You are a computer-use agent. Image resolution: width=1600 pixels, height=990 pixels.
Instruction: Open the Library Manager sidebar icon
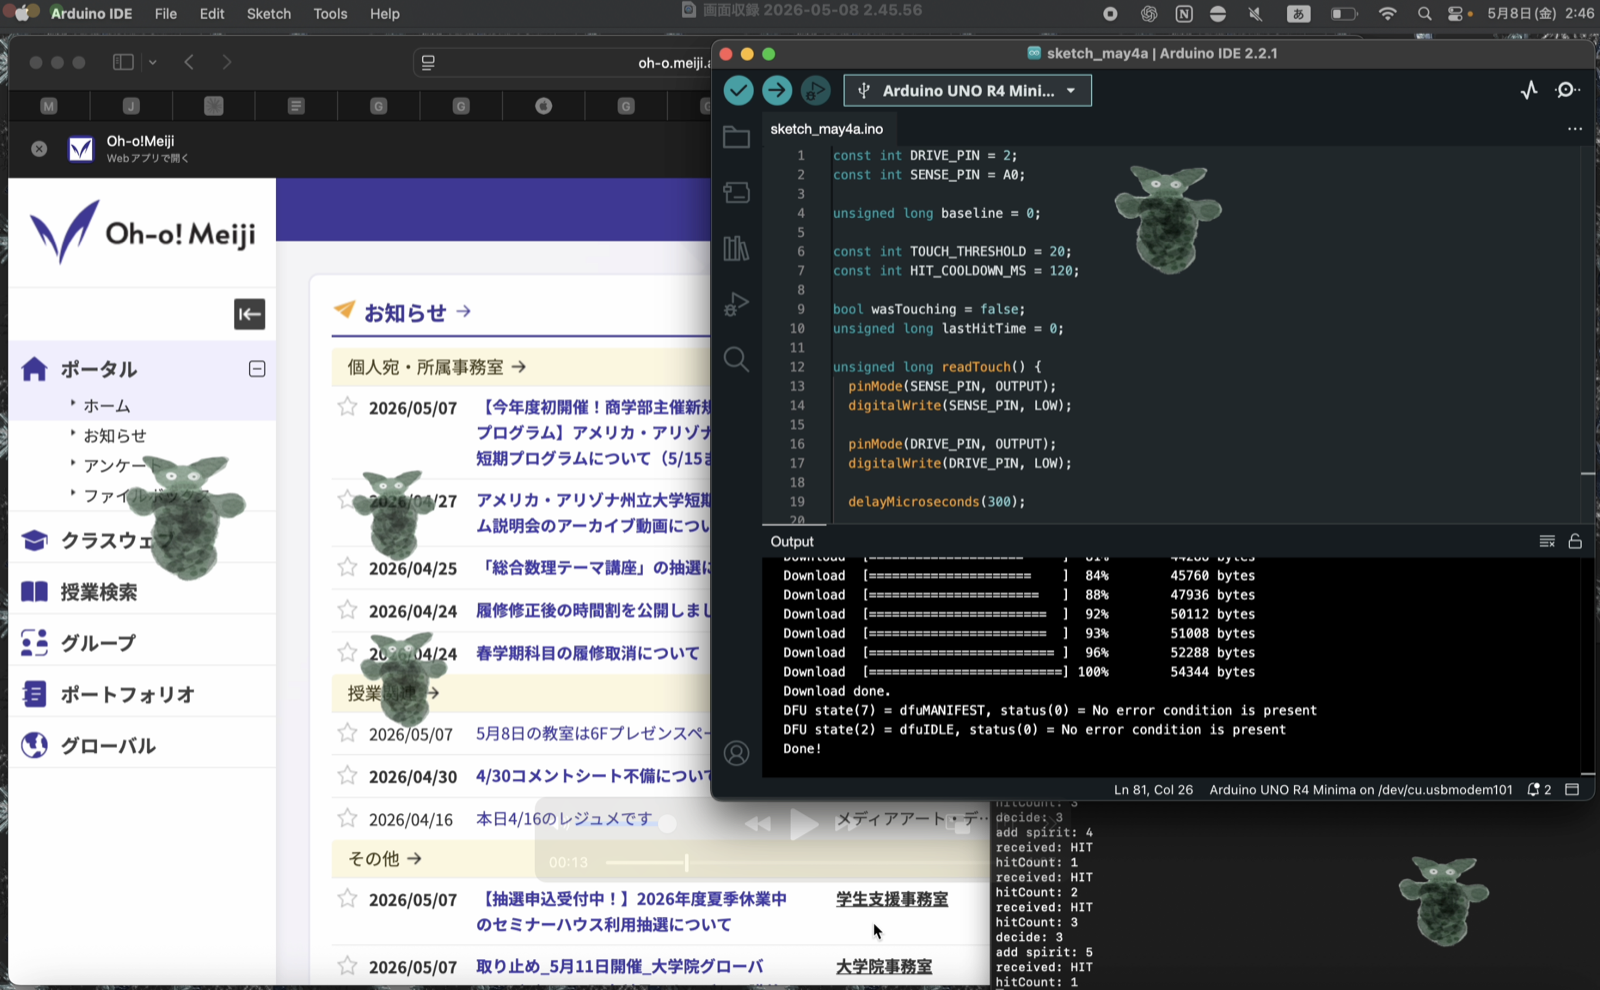(x=736, y=248)
